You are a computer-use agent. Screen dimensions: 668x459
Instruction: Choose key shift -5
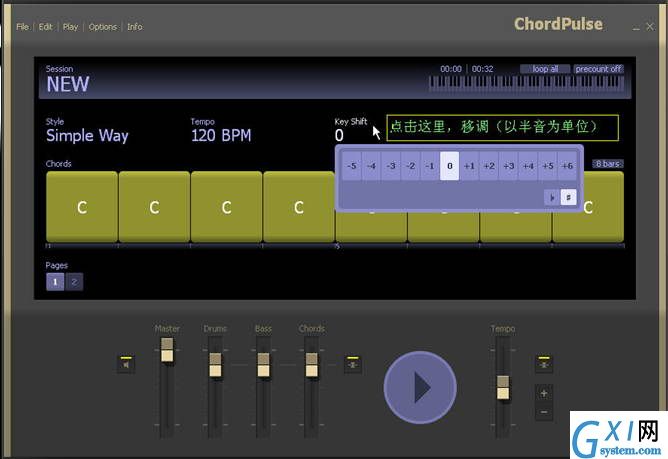pyautogui.click(x=351, y=166)
